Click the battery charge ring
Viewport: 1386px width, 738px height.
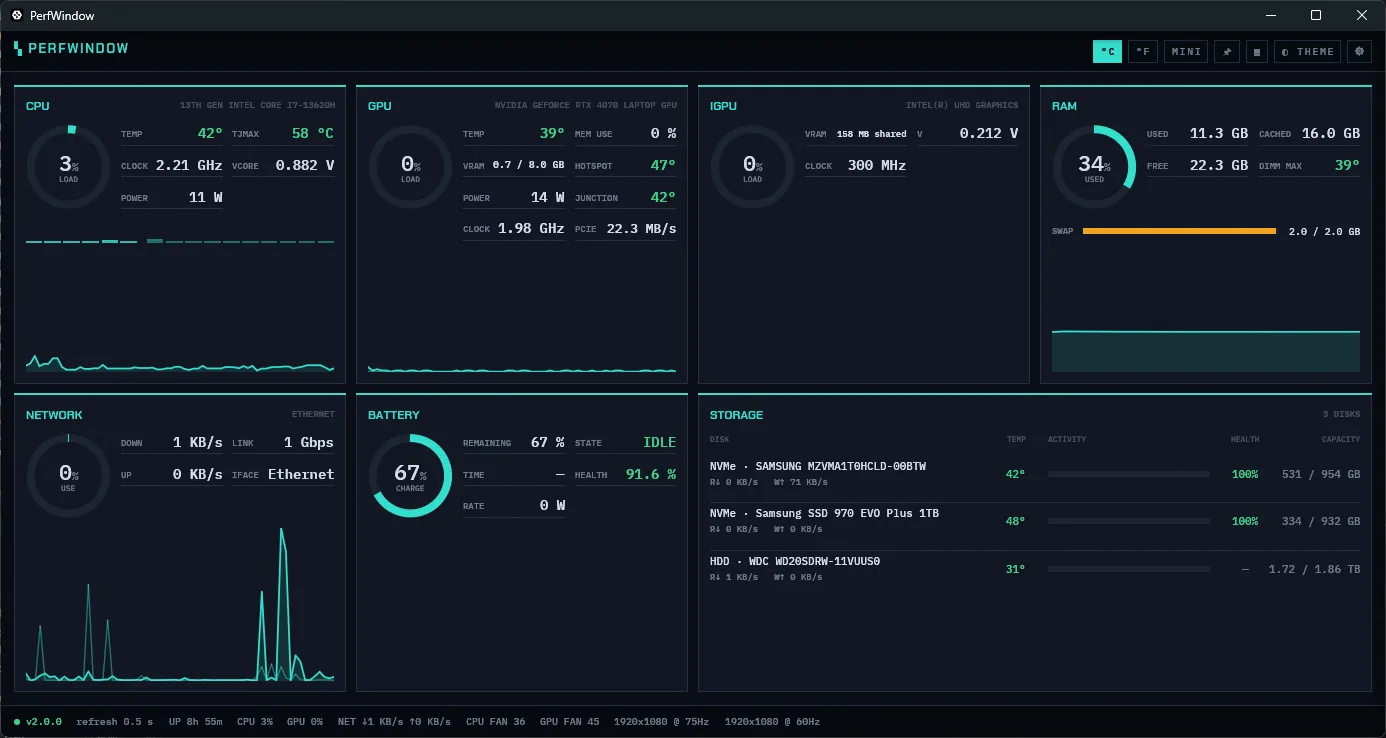(x=410, y=475)
